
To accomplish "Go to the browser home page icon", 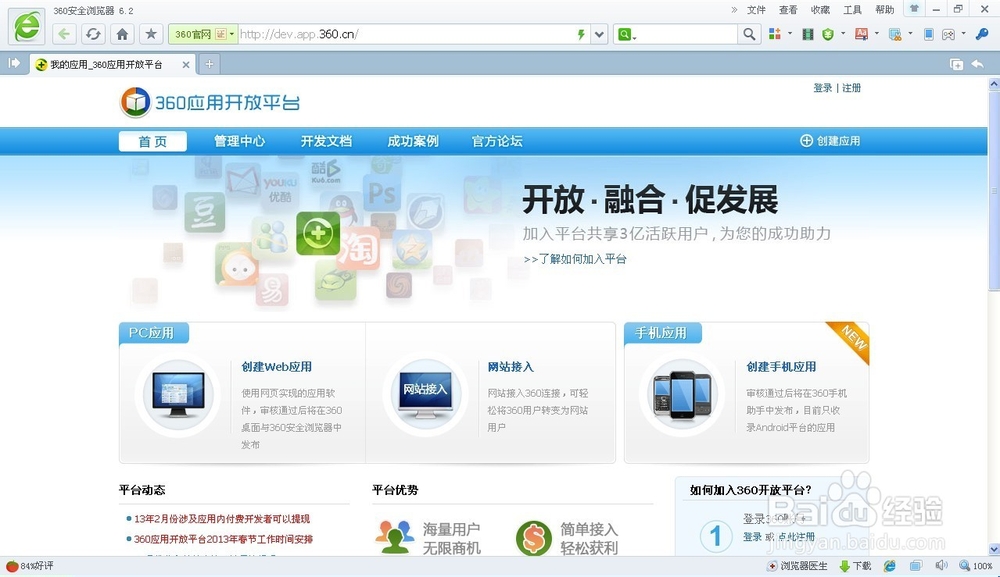I will (x=122, y=34).
